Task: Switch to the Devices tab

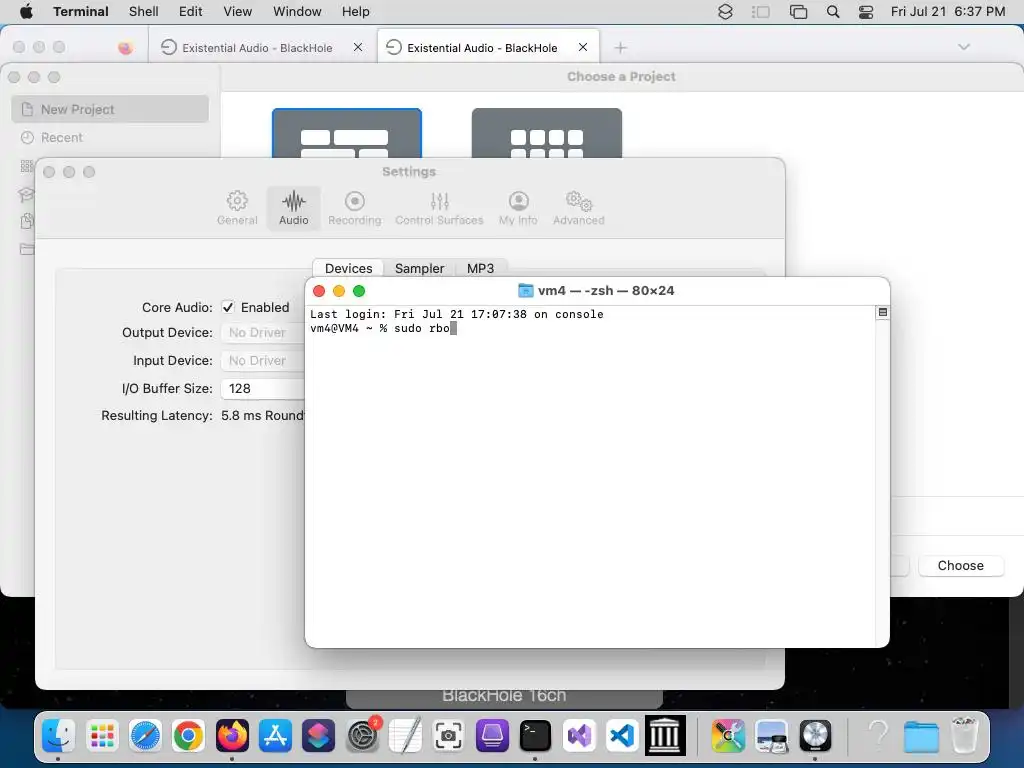Action: [349, 268]
